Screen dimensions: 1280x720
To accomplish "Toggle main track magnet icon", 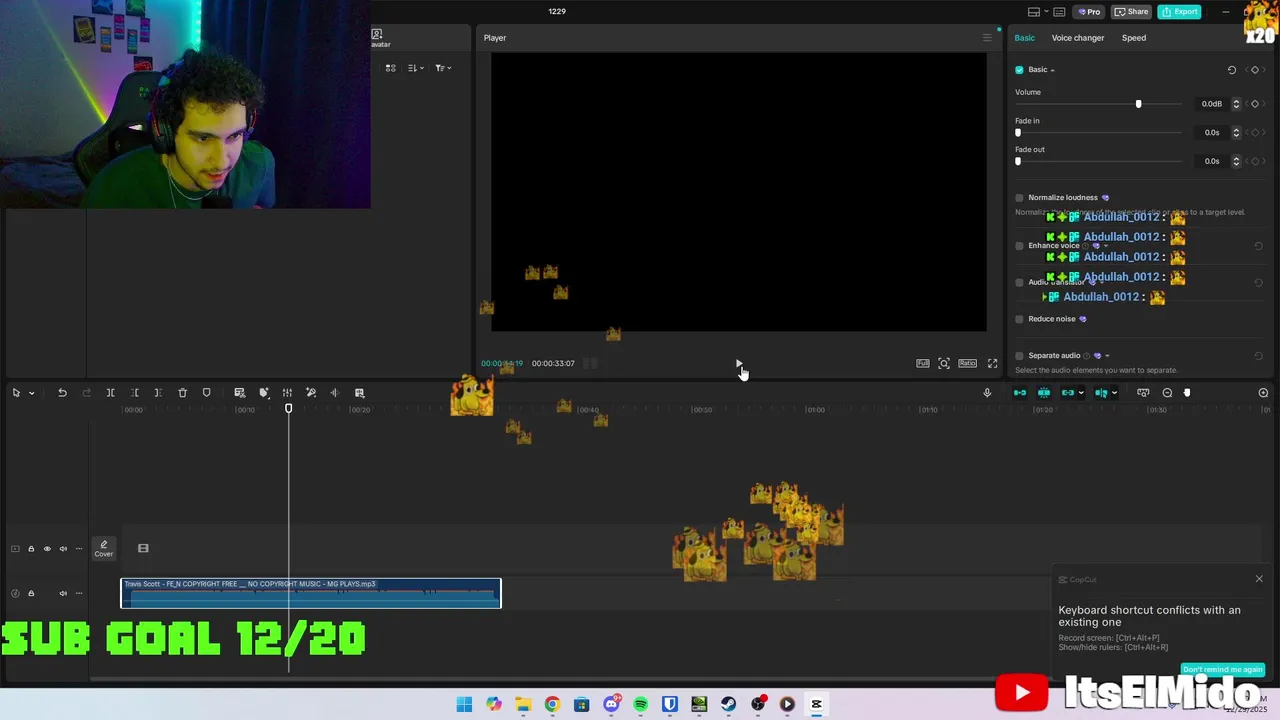I will [1020, 393].
